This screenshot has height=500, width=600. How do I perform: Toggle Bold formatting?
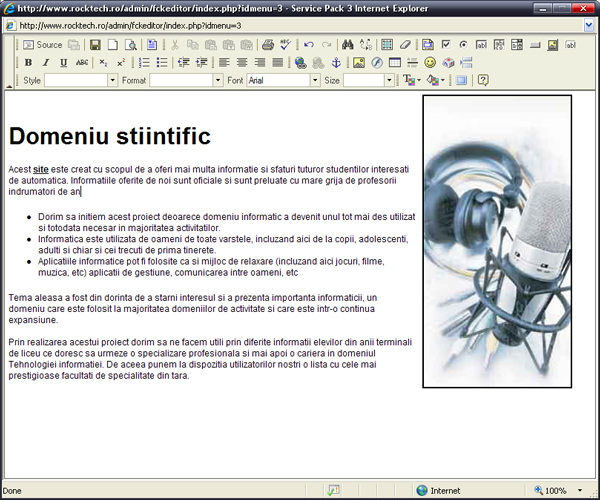click(28, 62)
